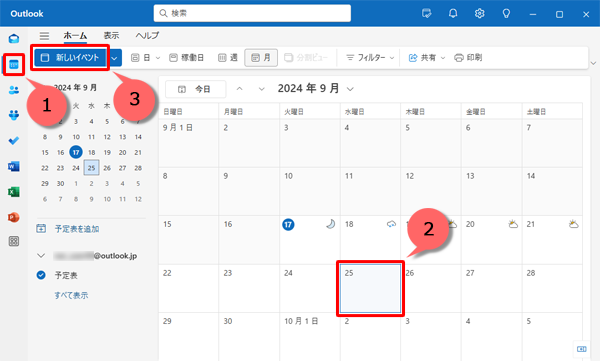Screen dimensions: 600x361
Task: Open the settings gear icon
Action: click(479, 14)
